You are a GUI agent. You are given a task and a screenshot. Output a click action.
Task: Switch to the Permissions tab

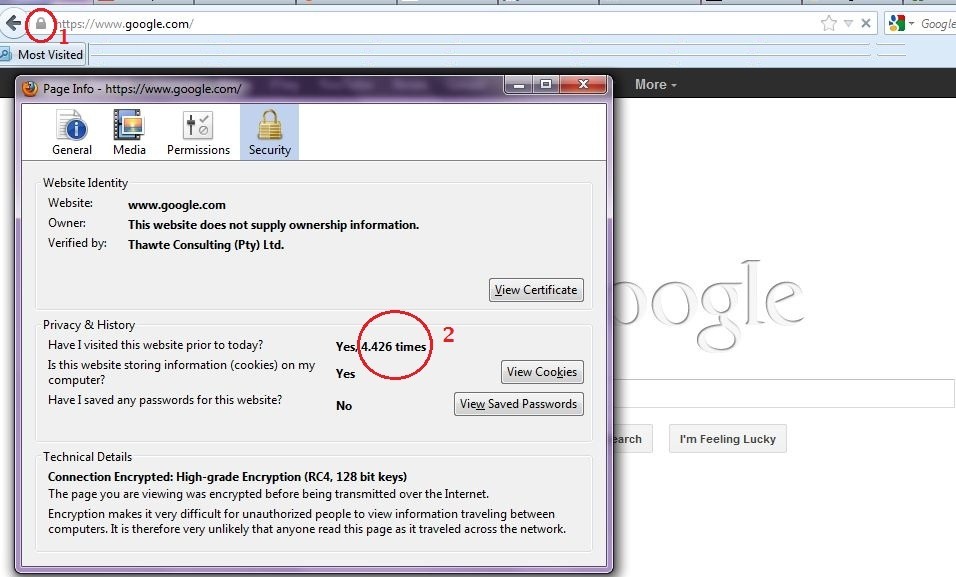click(x=198, y=132)
